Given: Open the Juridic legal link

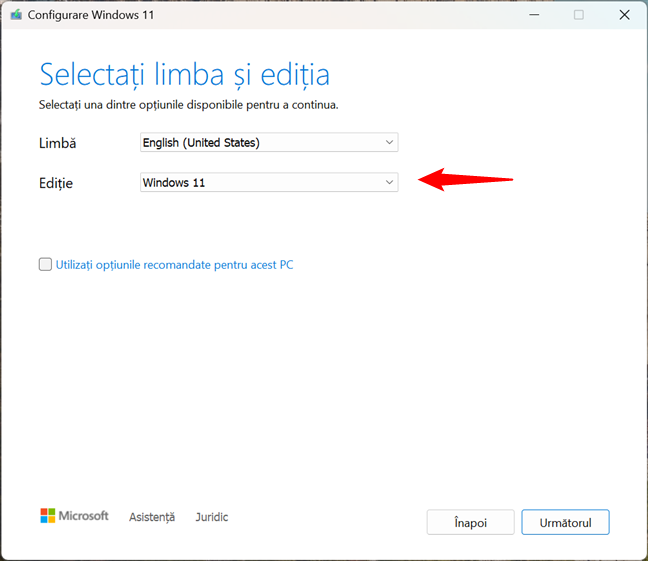Looking at the screenshot, I should [x=212, y=517].
